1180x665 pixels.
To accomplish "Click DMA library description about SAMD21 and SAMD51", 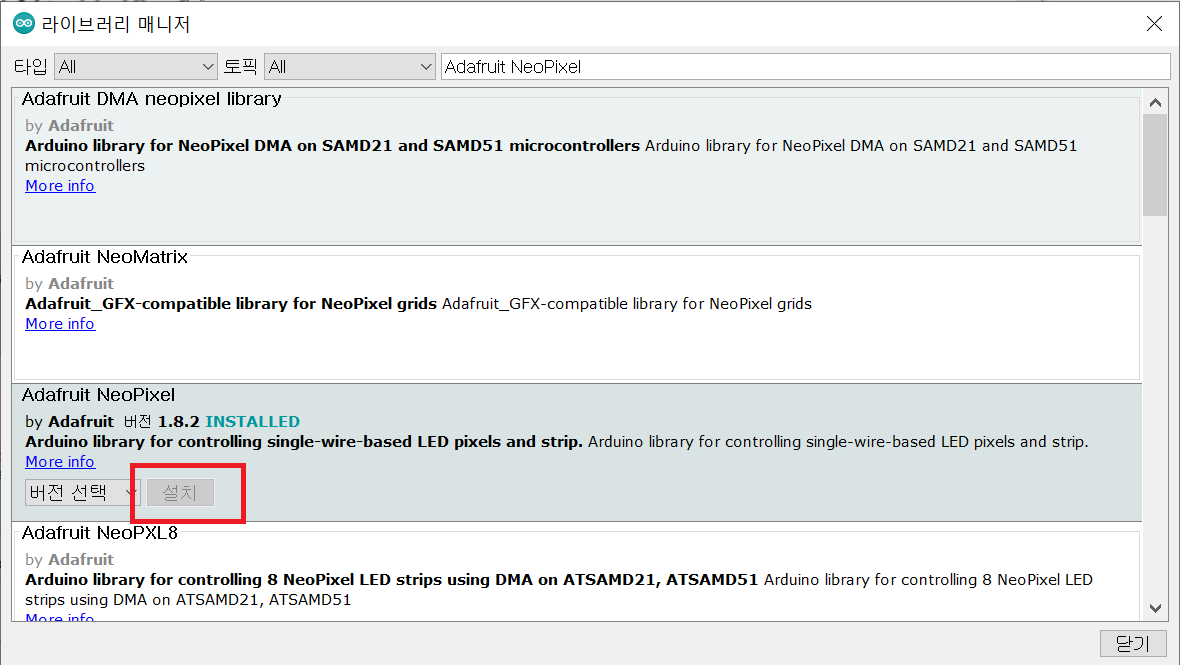I will point(551,156).
